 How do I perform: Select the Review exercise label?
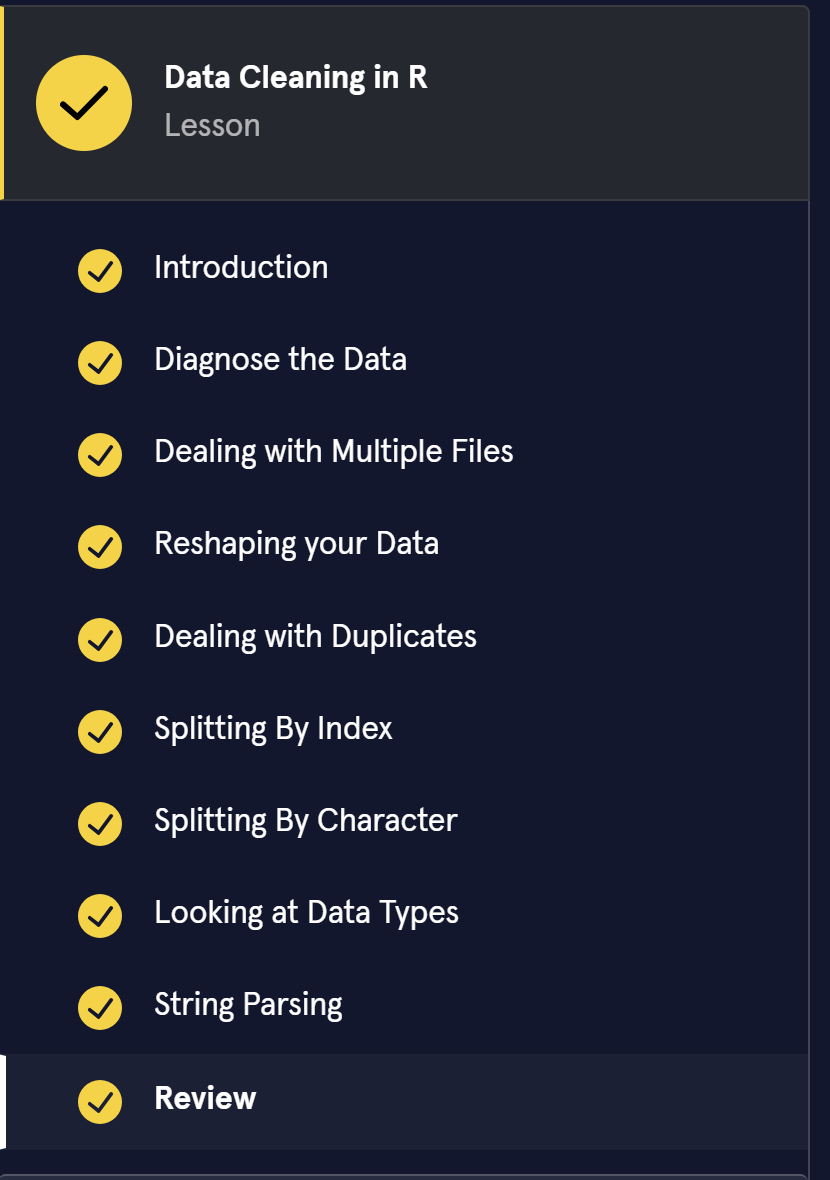coord(205,1099)
